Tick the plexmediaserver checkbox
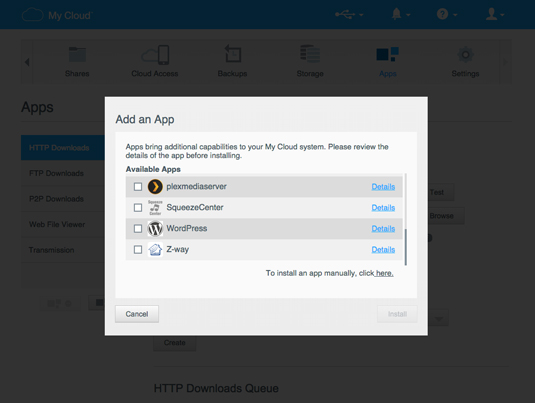 [x=138, y=187]
